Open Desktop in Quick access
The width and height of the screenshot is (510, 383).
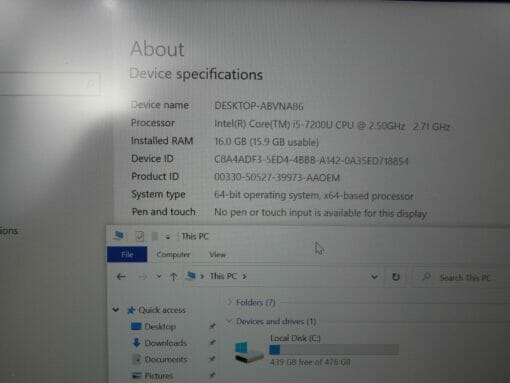160,326
